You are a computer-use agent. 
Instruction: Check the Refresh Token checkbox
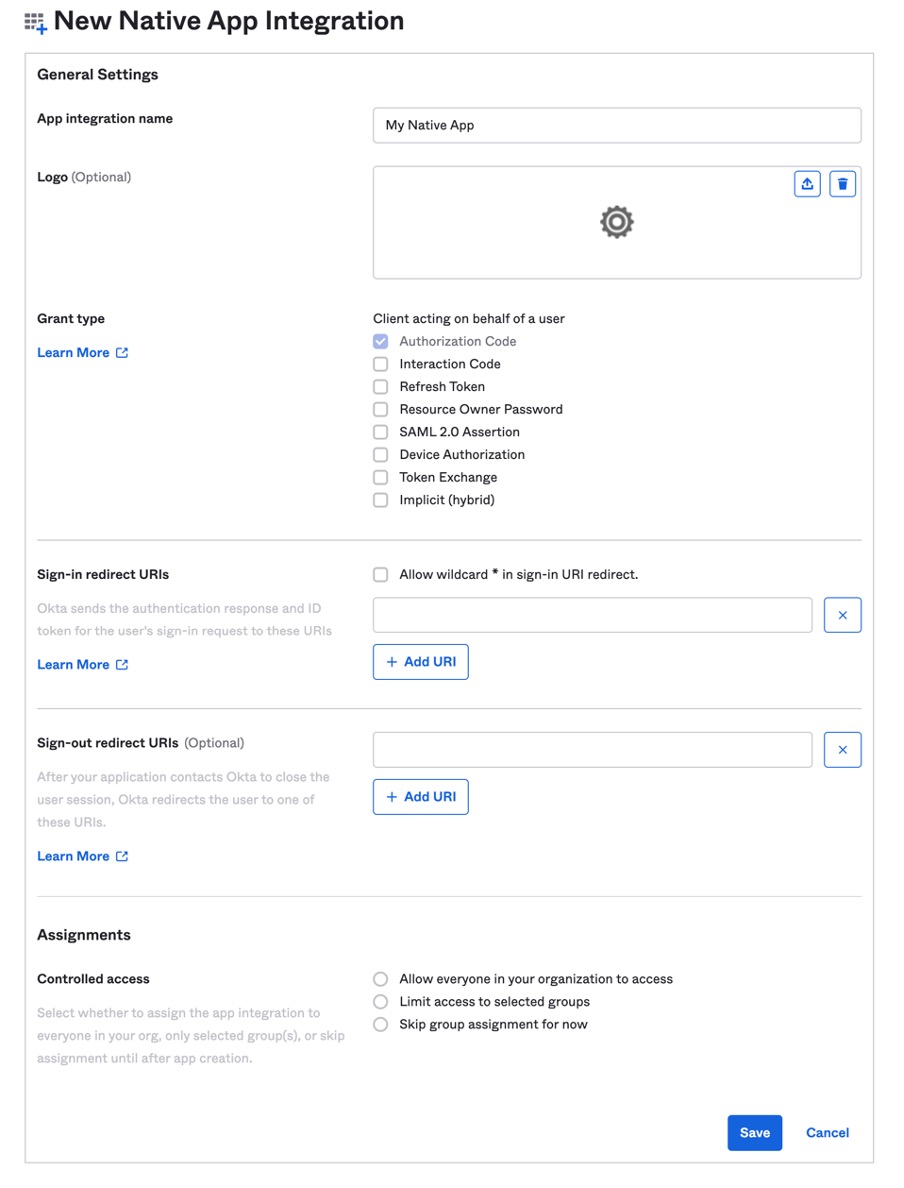click(x=381, y=387)
